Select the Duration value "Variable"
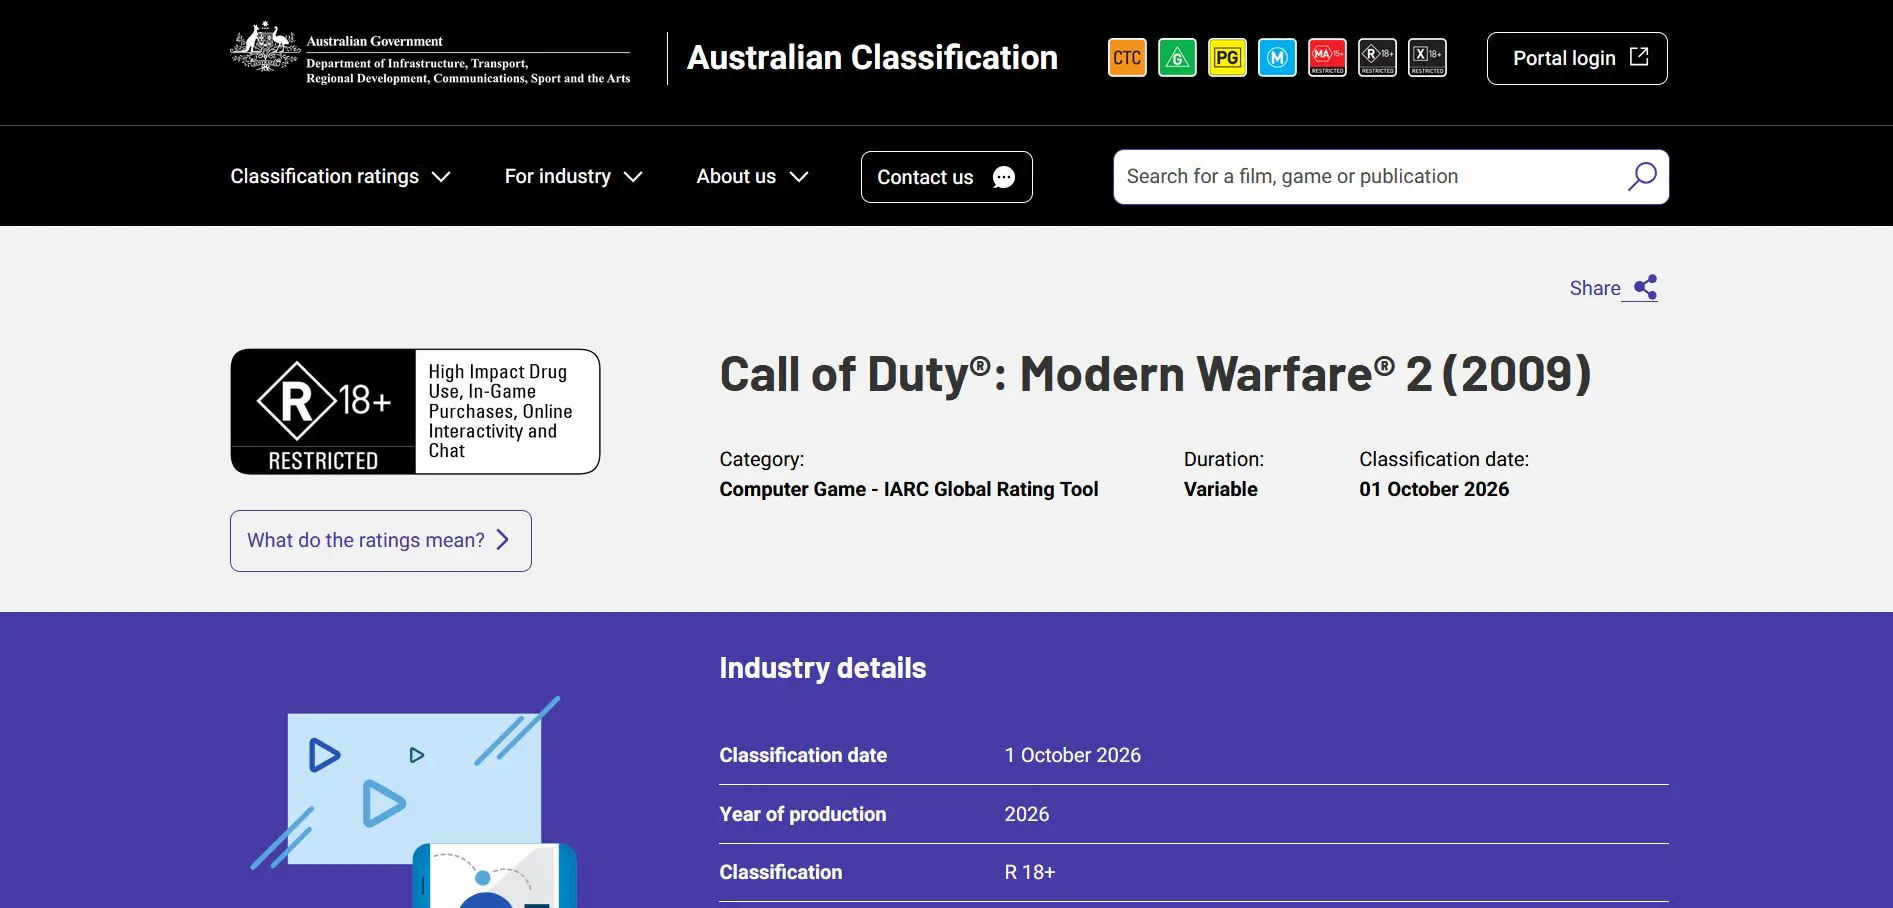 1221,489
